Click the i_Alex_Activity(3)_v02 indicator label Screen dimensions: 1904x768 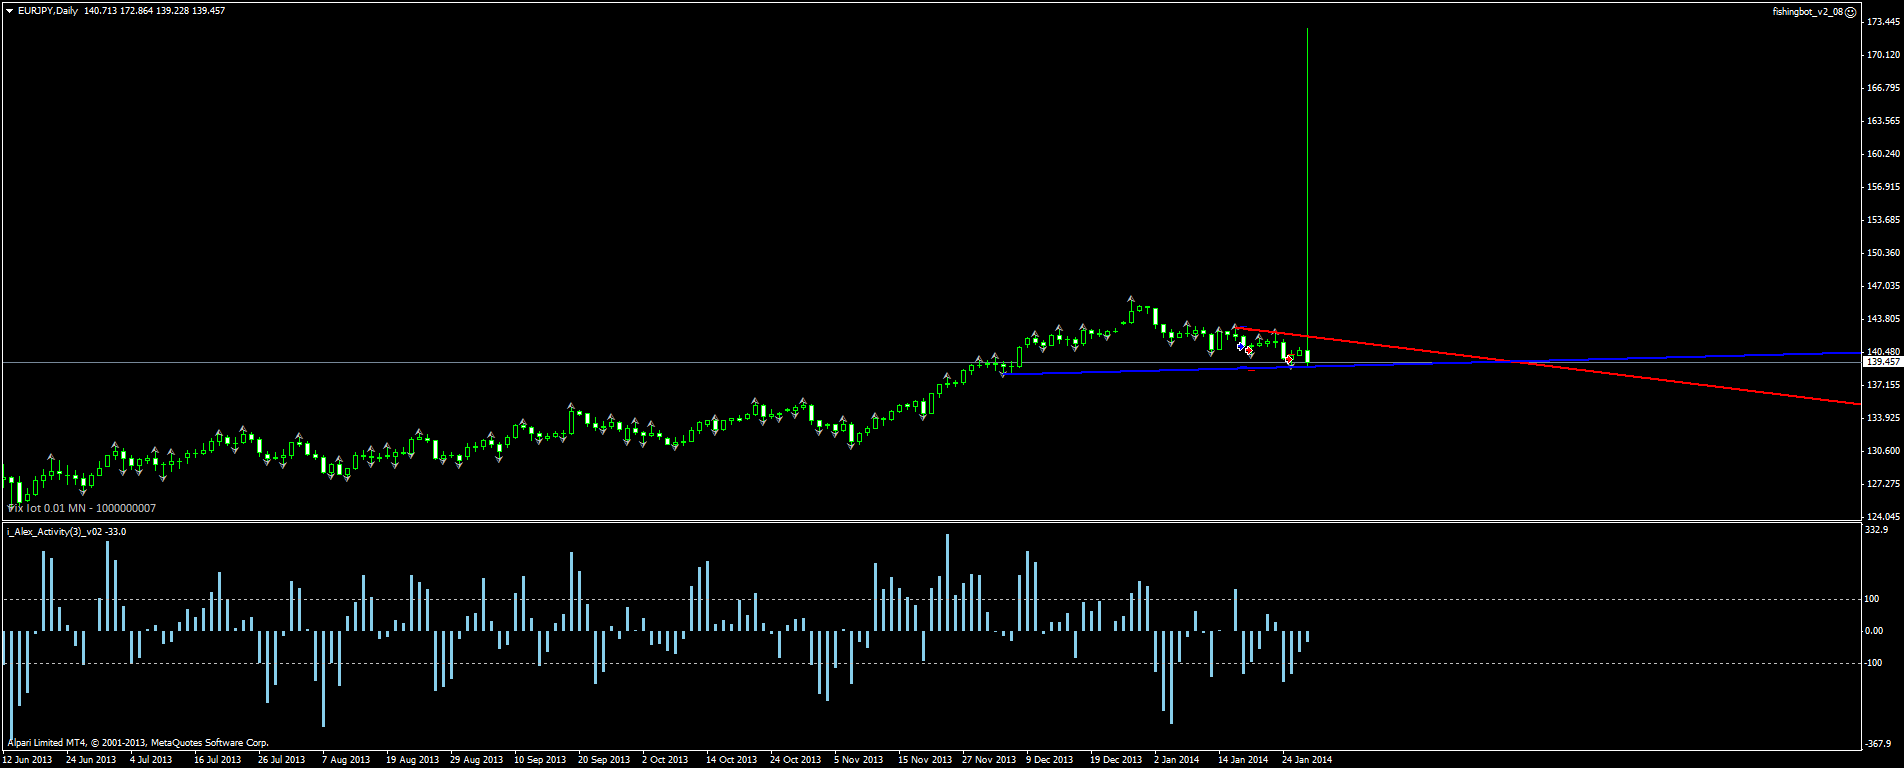pyautogui.click(x=66, y=531)
